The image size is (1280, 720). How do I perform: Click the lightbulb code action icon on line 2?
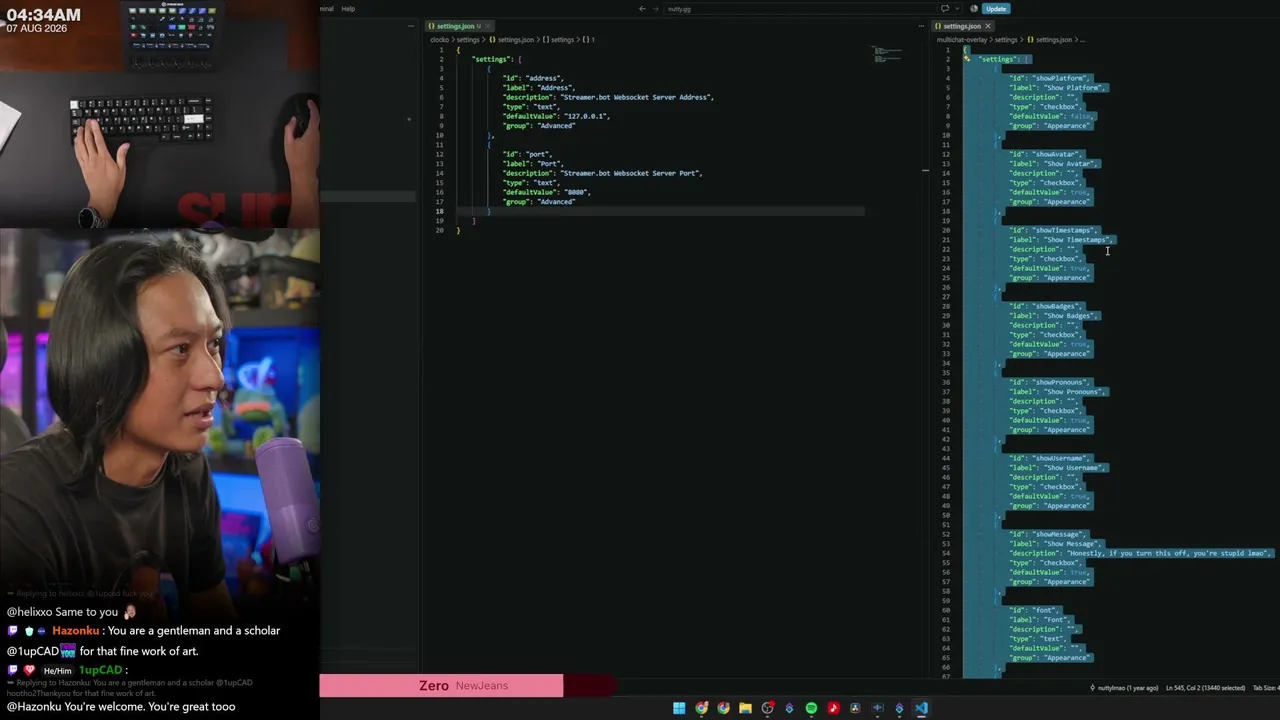click(x=967, y=59)
